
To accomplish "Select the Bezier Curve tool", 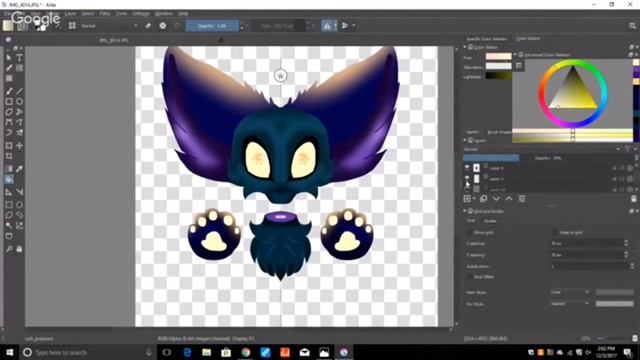I will tap(9, 122).
